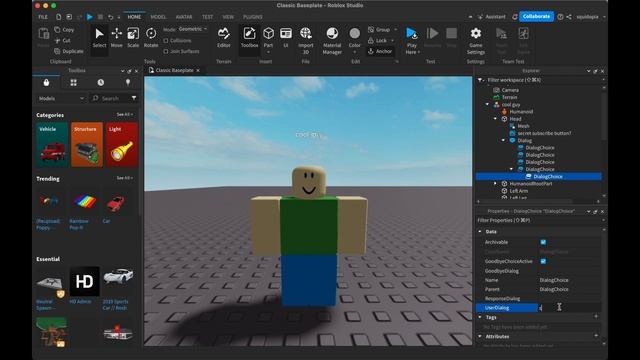The height and width of the screenshot is (360, 640).
Task: Switch to the MODEL ribbon tab
Action: (158, 17)
